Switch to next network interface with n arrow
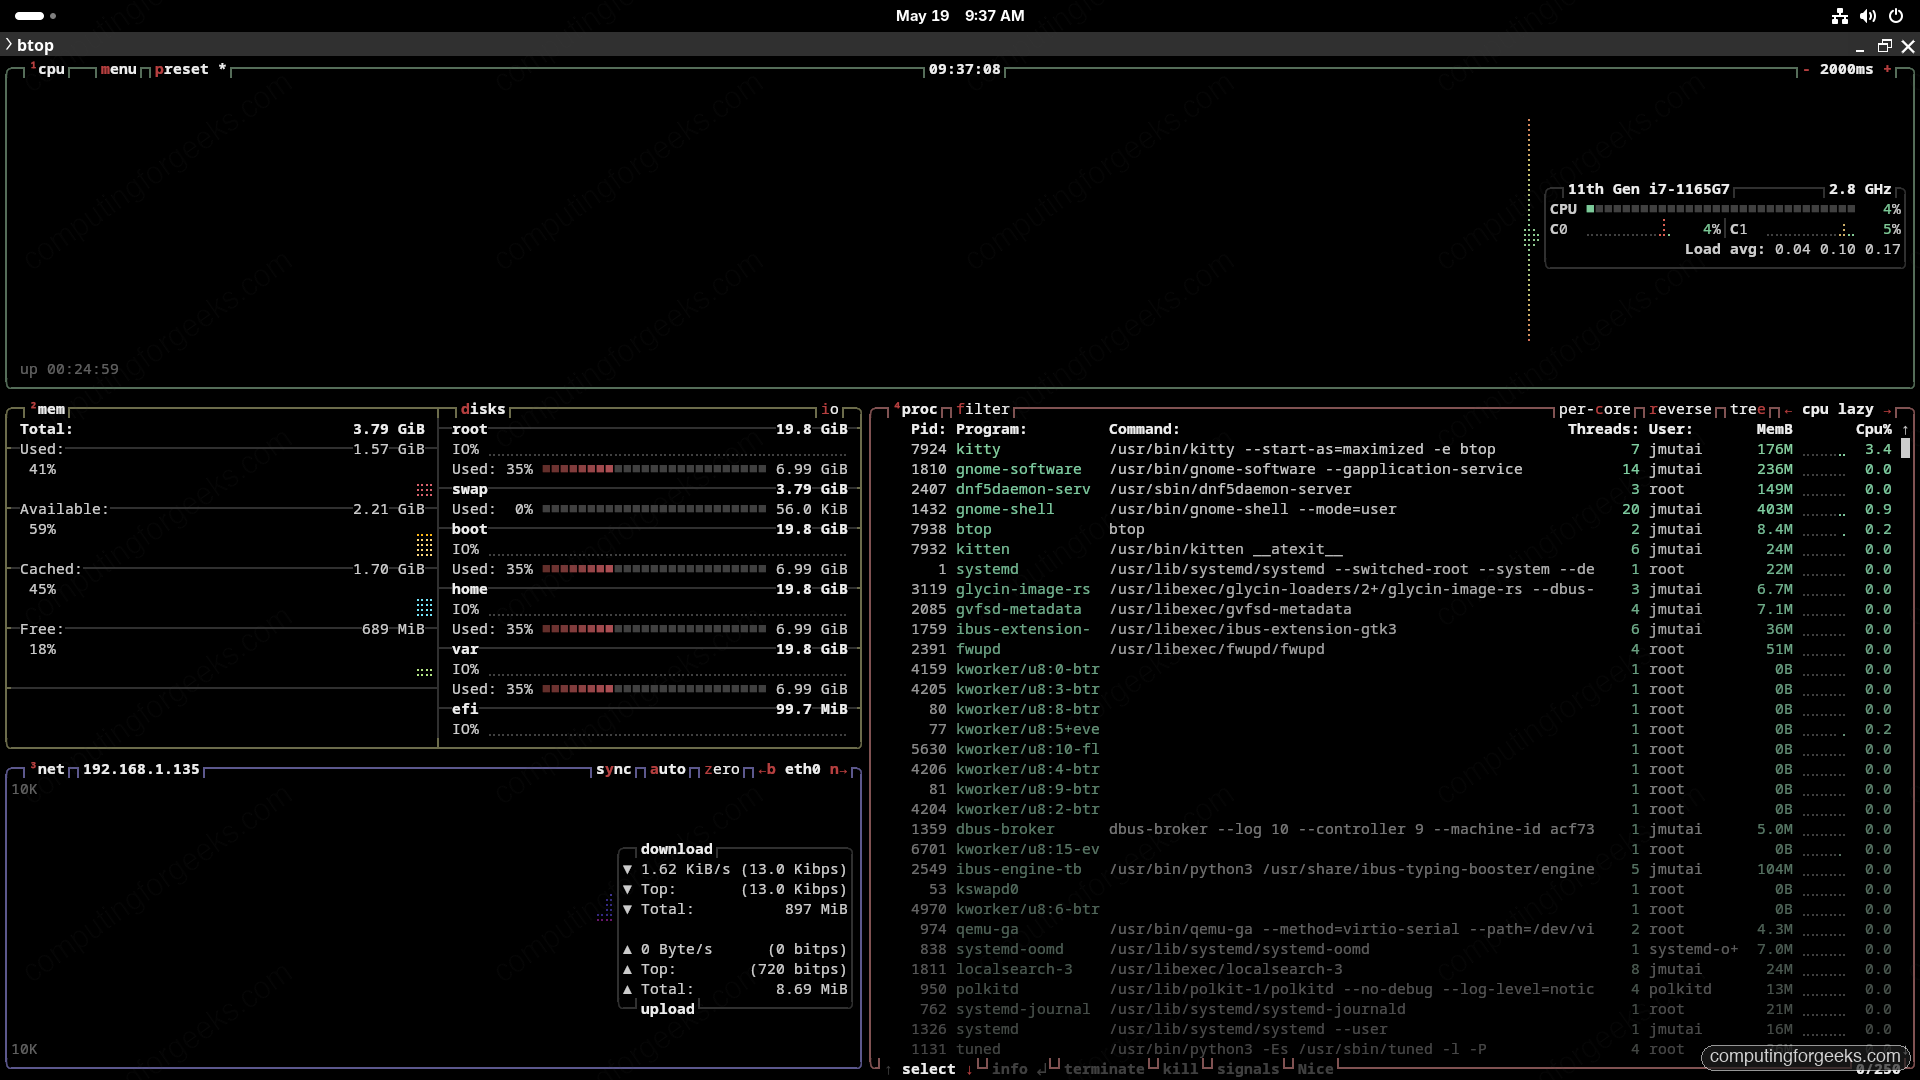Viewport: 1920px width, 1080px height. tap(838, 769)
